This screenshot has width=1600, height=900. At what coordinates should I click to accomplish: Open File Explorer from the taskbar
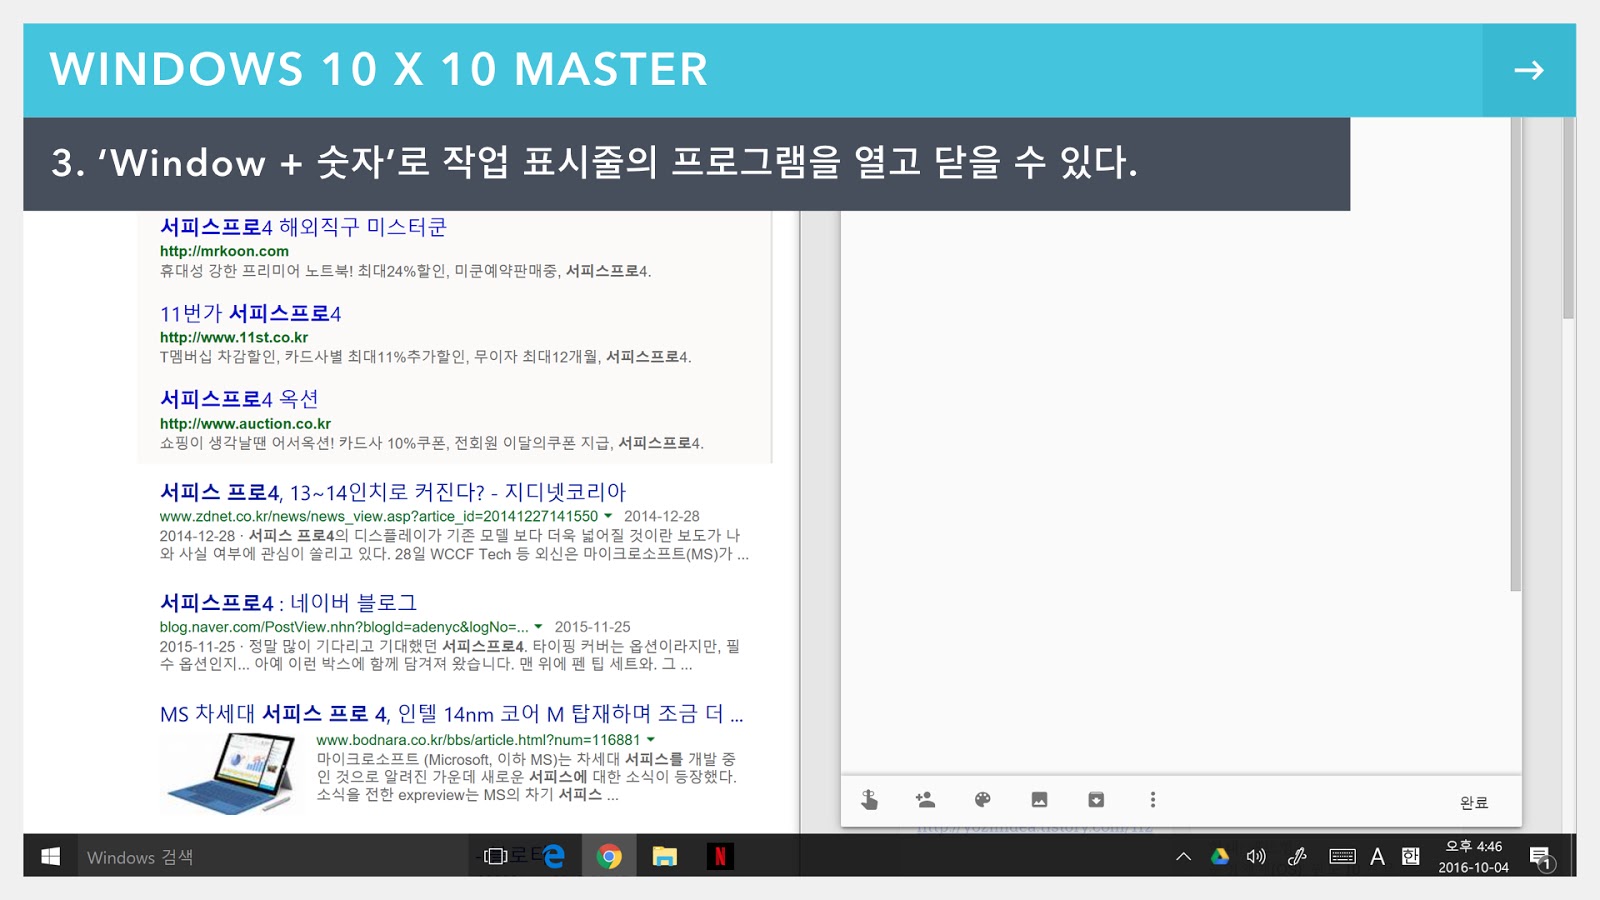(665, 856)
